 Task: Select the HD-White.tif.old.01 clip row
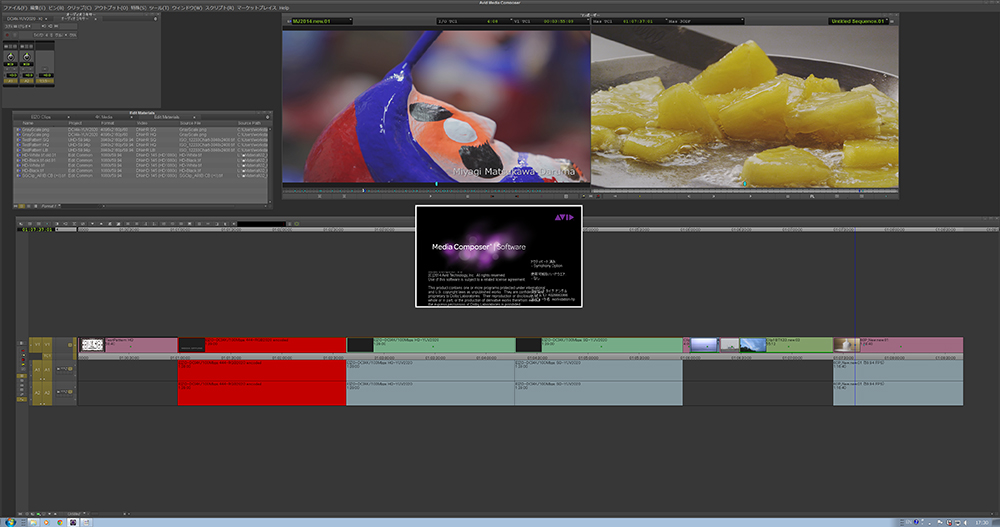142,155
